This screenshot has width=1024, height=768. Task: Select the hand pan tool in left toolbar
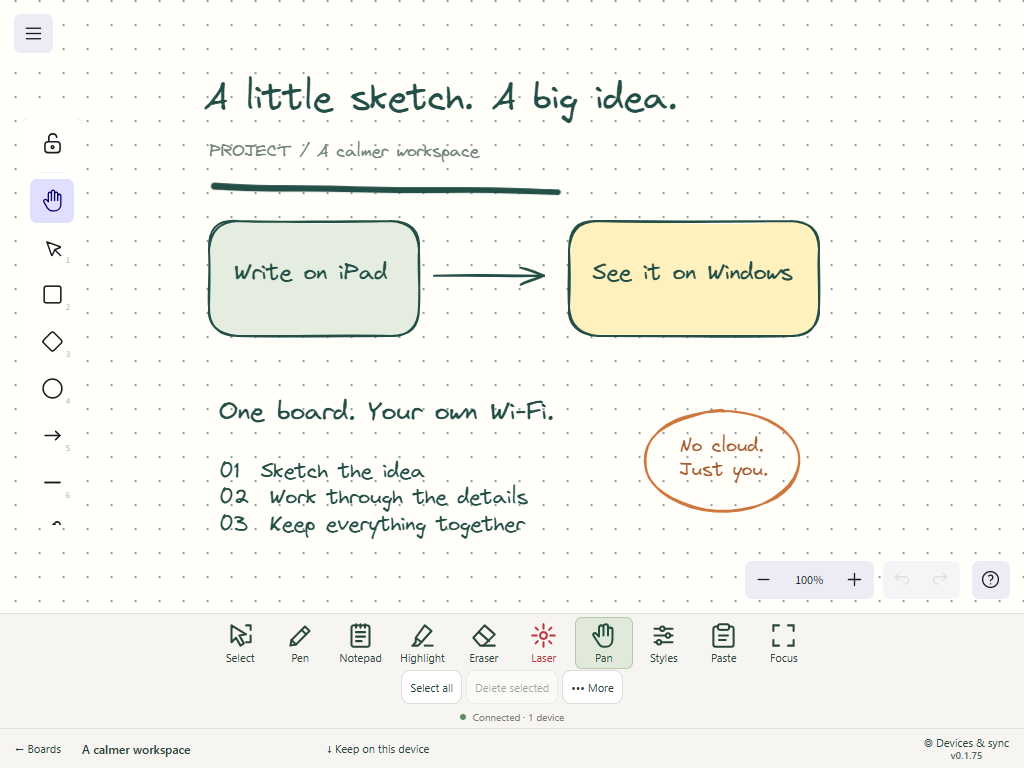click(52, 200)
